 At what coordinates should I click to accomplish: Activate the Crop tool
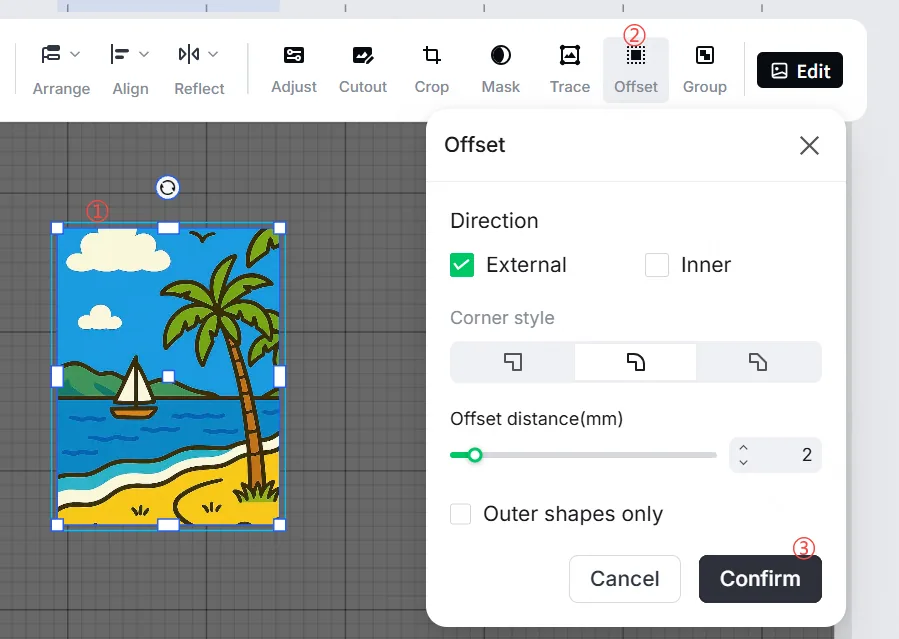432,70
